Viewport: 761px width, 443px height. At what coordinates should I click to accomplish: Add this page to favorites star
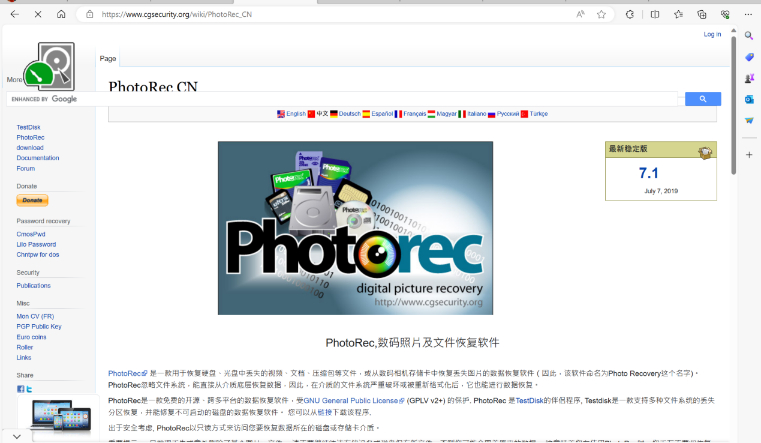(x=601, y=14)
